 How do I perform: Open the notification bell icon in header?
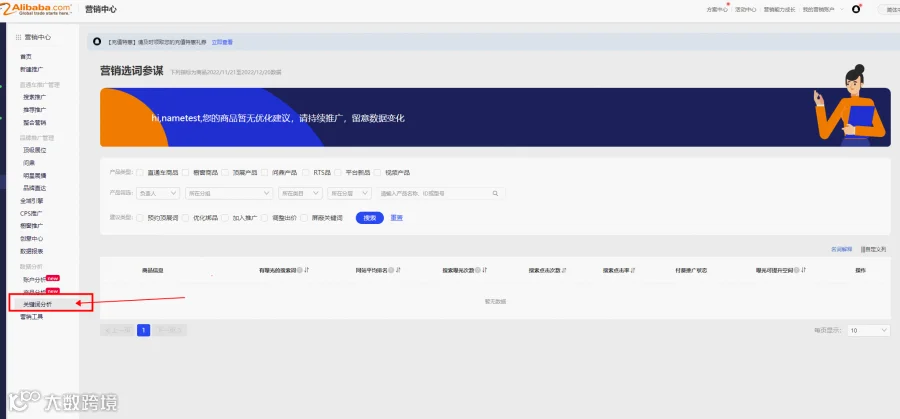pos(856,9)
